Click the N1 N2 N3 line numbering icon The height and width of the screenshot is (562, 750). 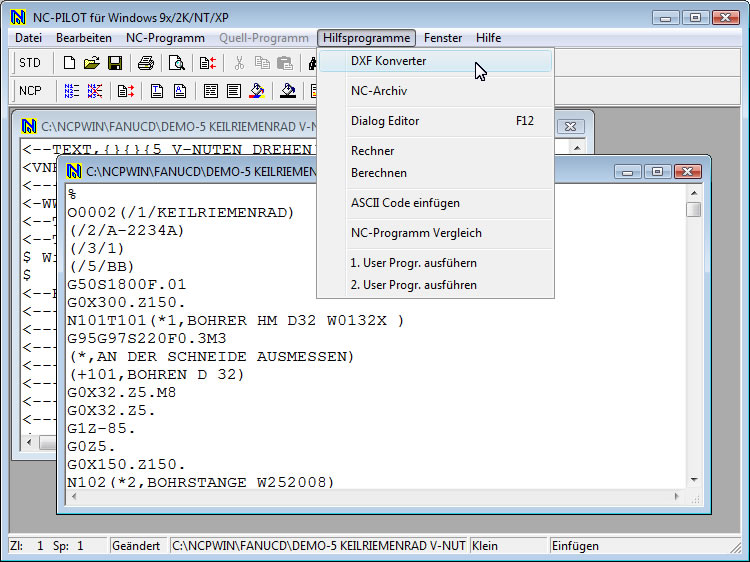click(72, 91)
